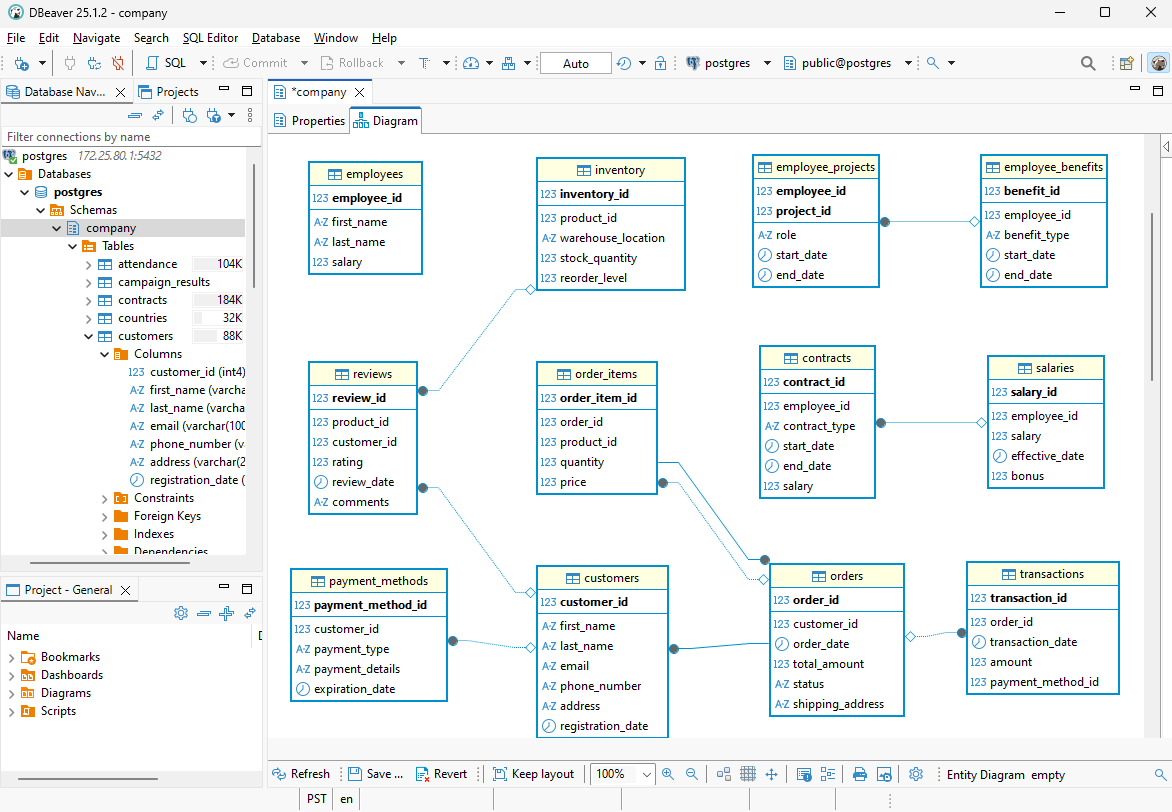Viewport: 1172px width, 812px height.
Task: Click the attribute visibility icon in diagram toolbar
Action: (804, 775)
